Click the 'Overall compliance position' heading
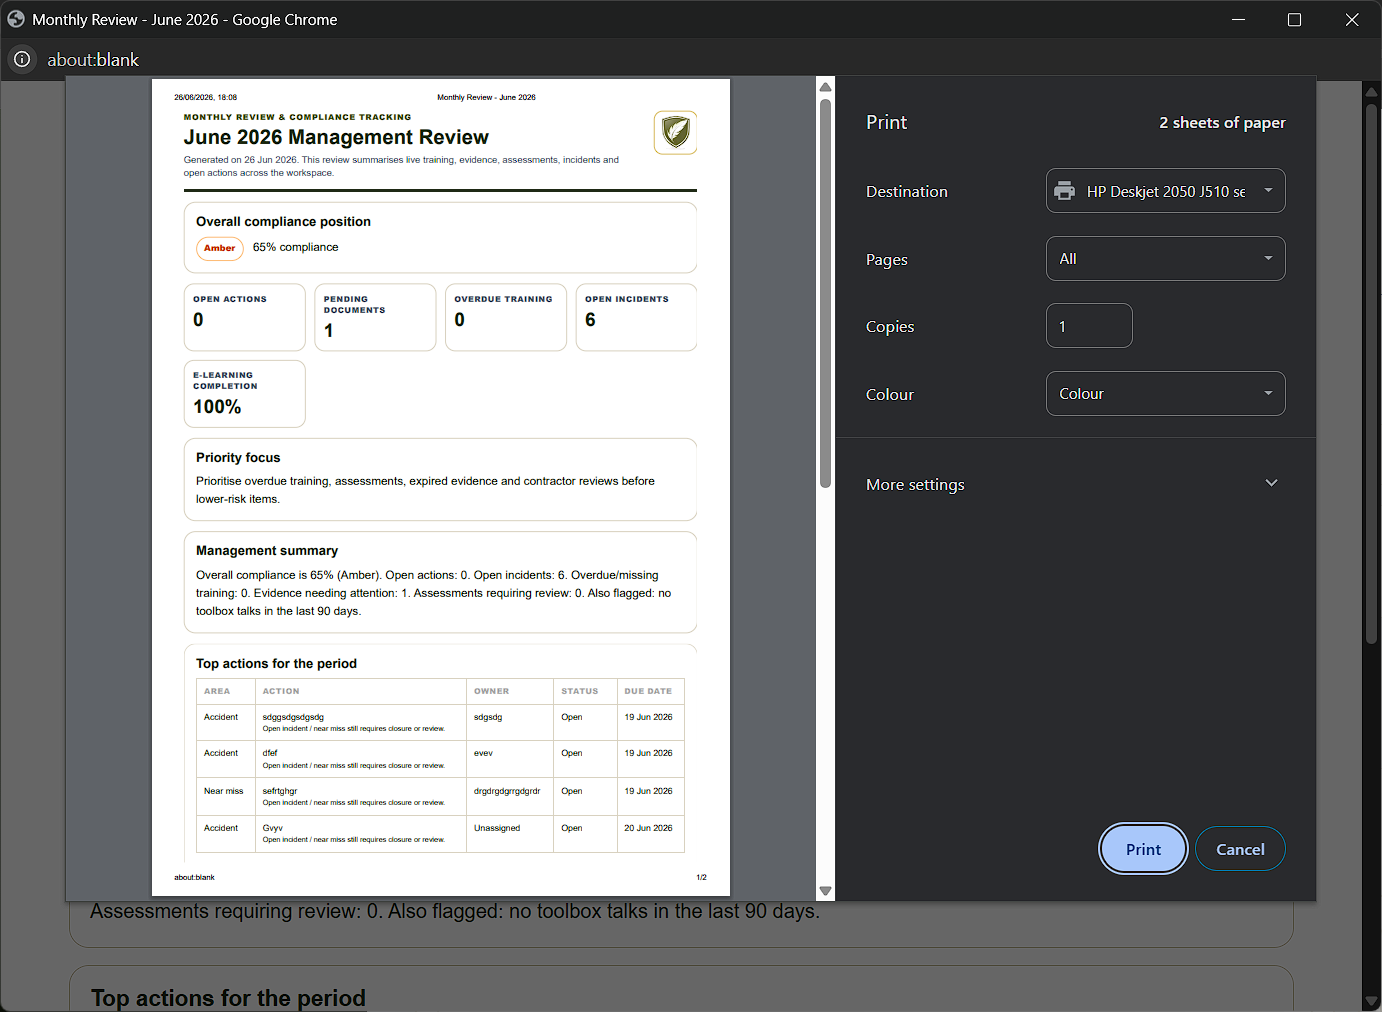1382x1012 pixels. point(283,221)
